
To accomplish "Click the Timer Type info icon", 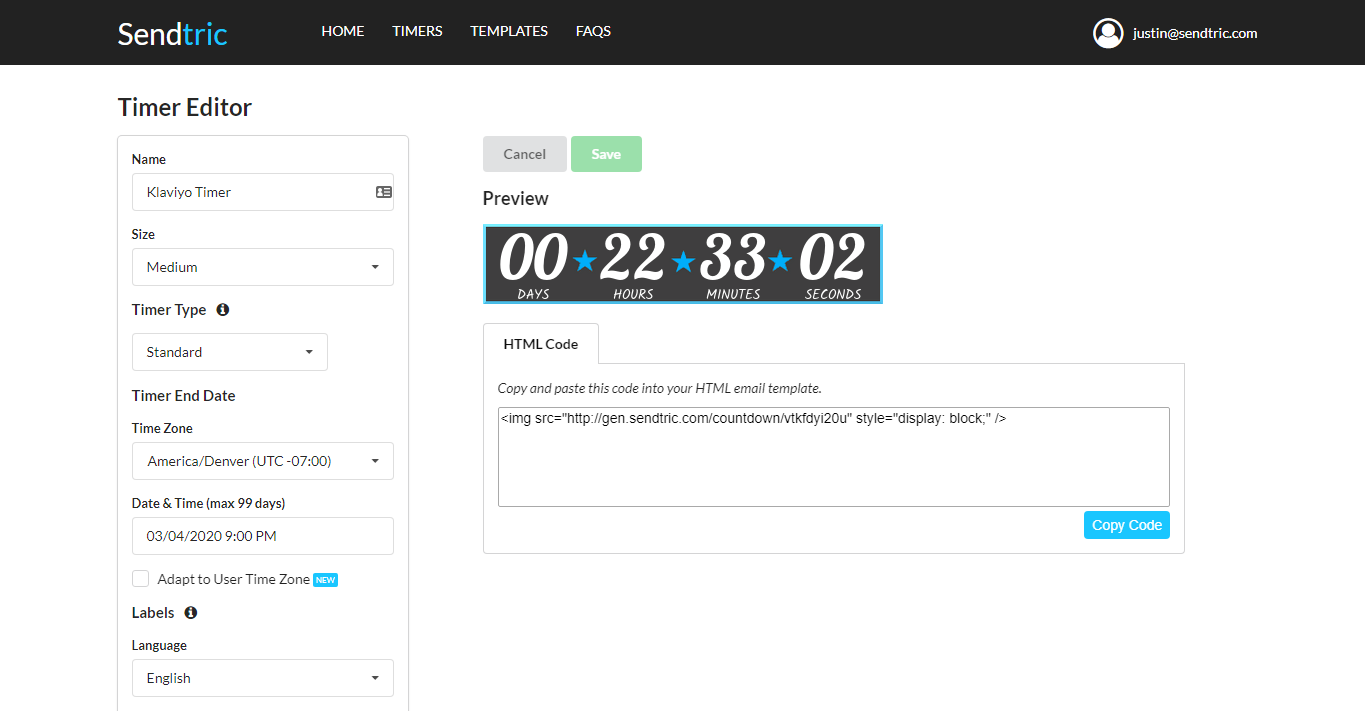I will [223, 310].
